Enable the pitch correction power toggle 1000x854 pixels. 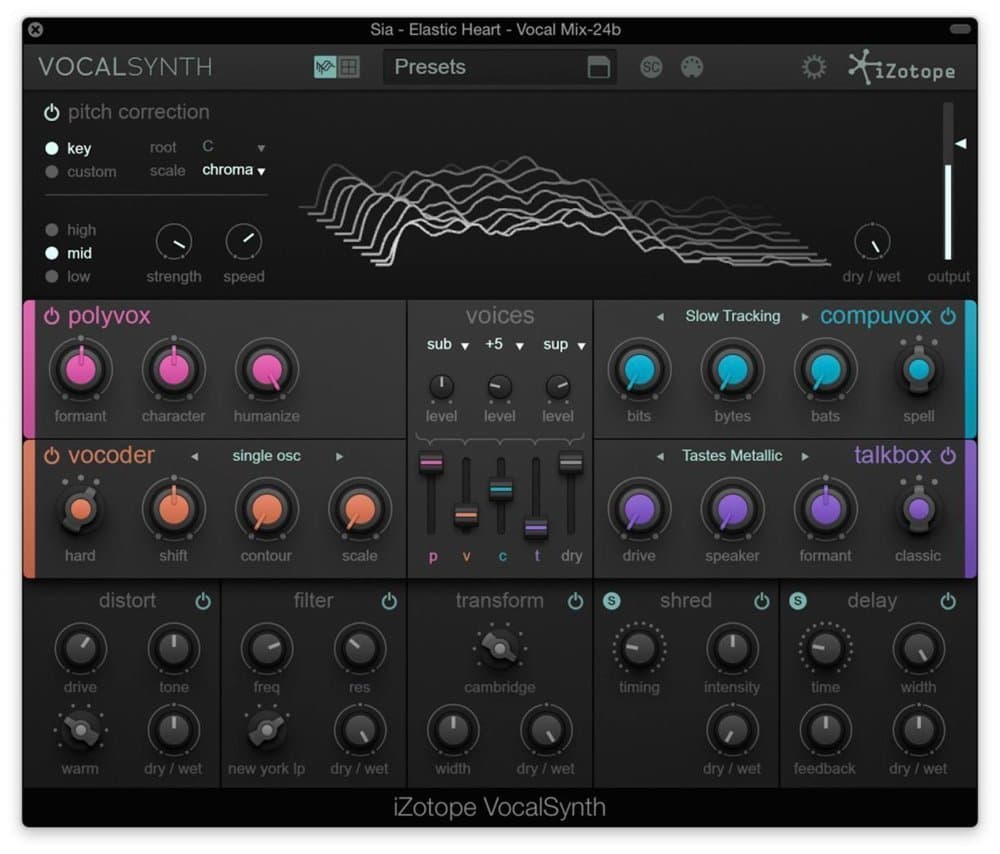coord(51,112)
